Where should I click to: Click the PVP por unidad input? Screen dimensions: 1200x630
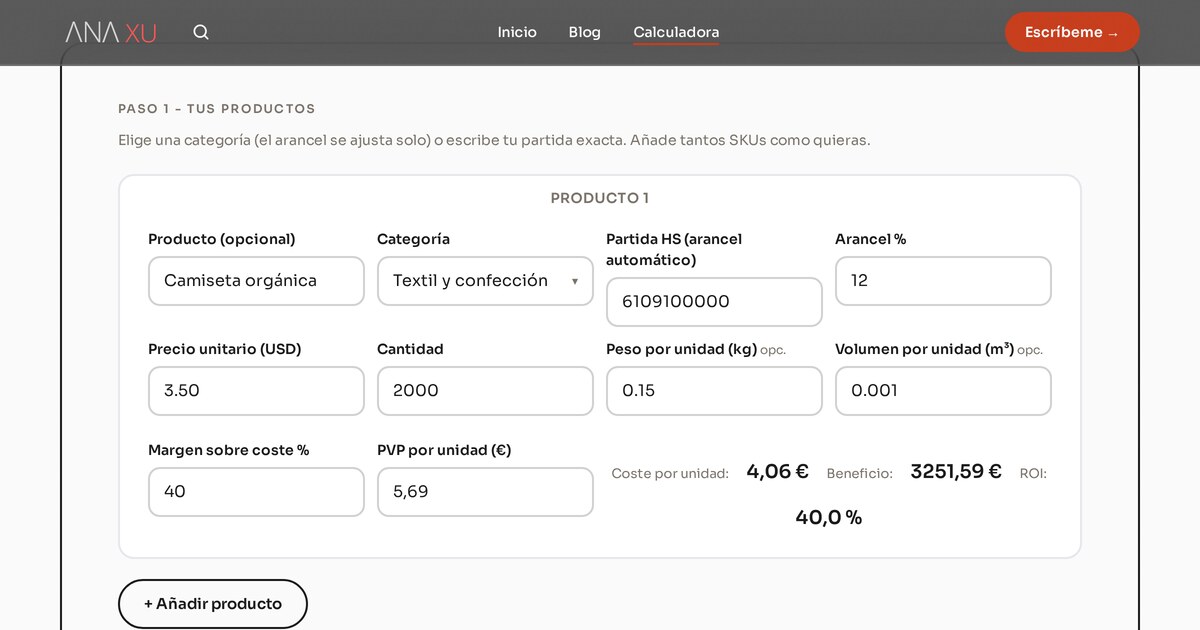pyautogui.click(x=485, y=492)
